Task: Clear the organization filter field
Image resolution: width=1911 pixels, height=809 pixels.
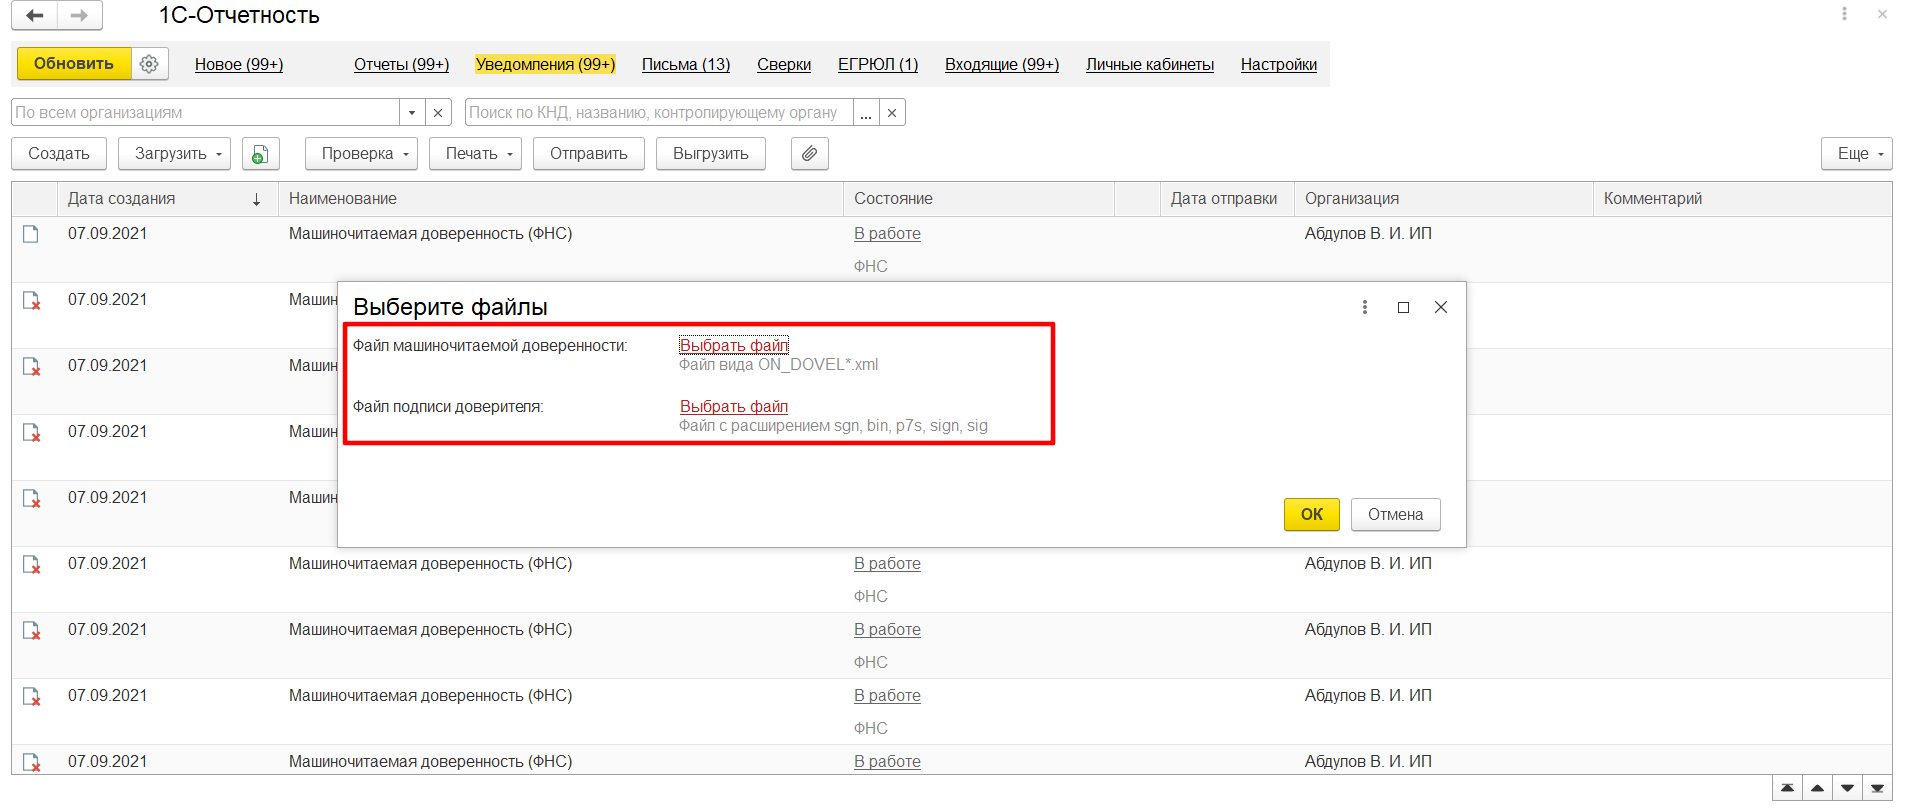Action: (x=438, y=112)
